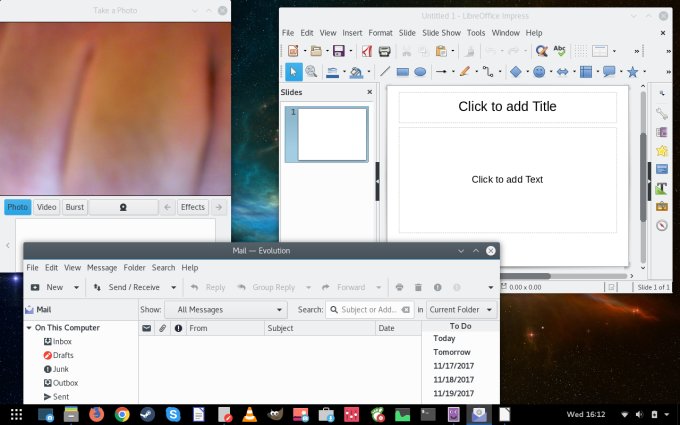Collapse the On This Computer tree
The height and width of the screenshot is (425, 680).
tap(28, 328)
